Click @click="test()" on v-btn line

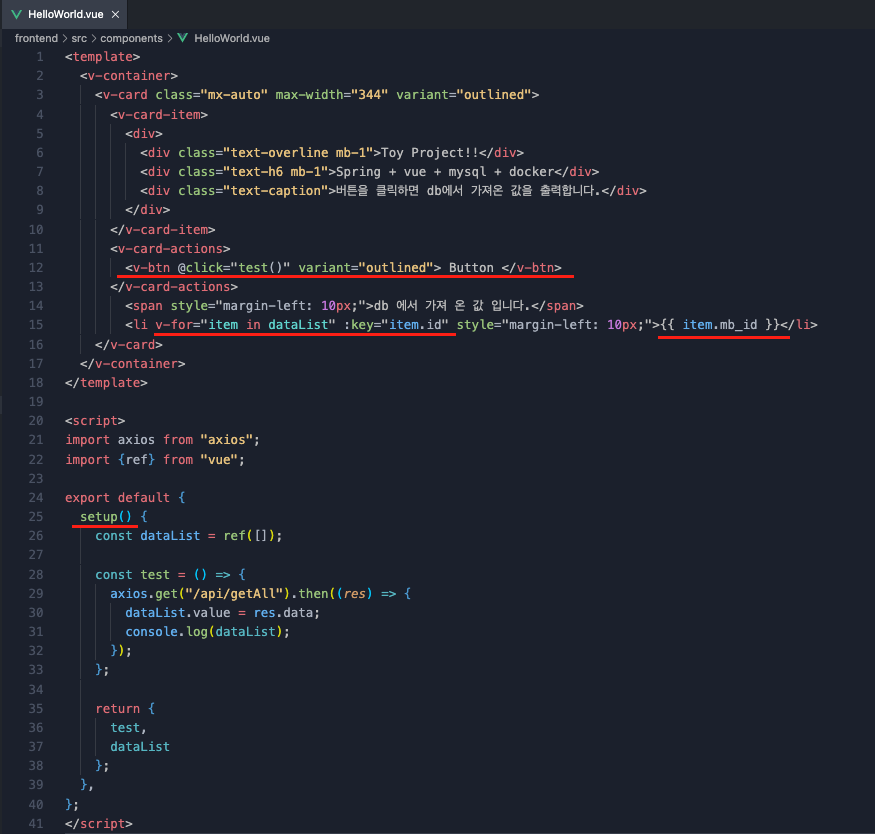coord(234,268)
